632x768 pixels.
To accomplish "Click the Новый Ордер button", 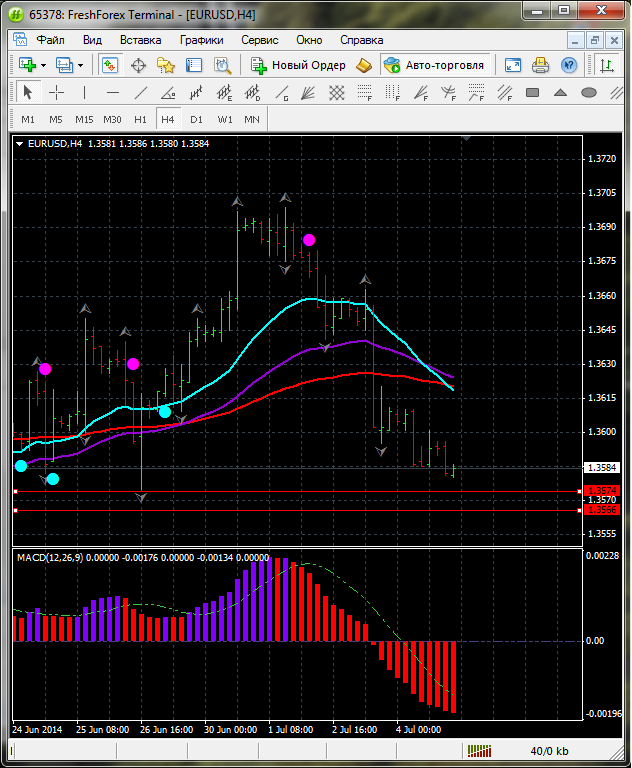I will pyautogui.click(x=298, y=65).
